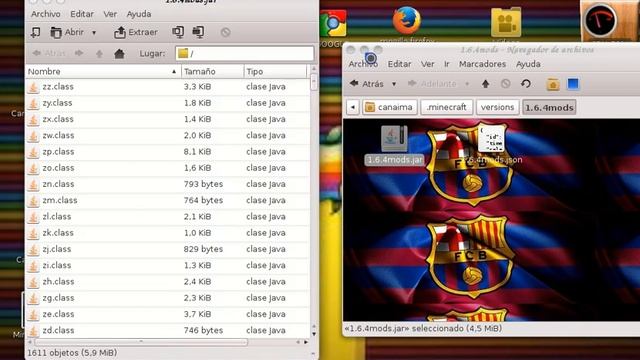Click the reload icon in file browser

click(x=526, y=84)
